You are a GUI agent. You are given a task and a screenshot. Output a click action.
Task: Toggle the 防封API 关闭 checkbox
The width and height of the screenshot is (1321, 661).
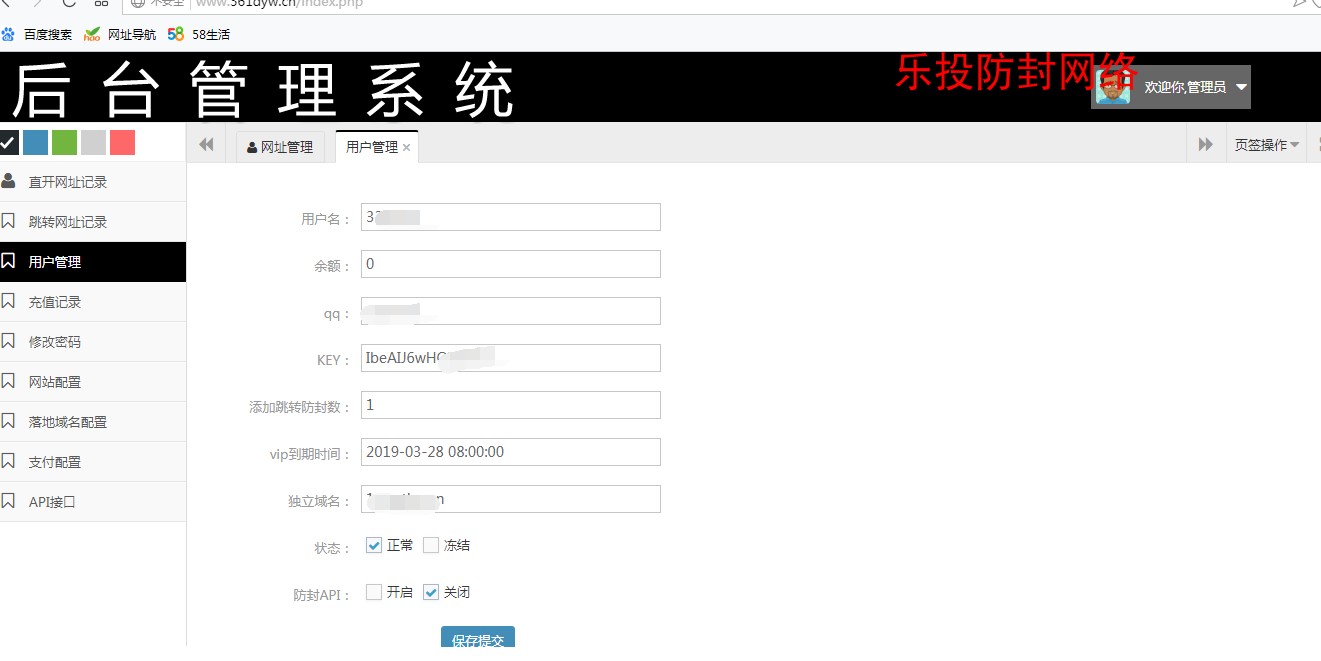(431, 592)
